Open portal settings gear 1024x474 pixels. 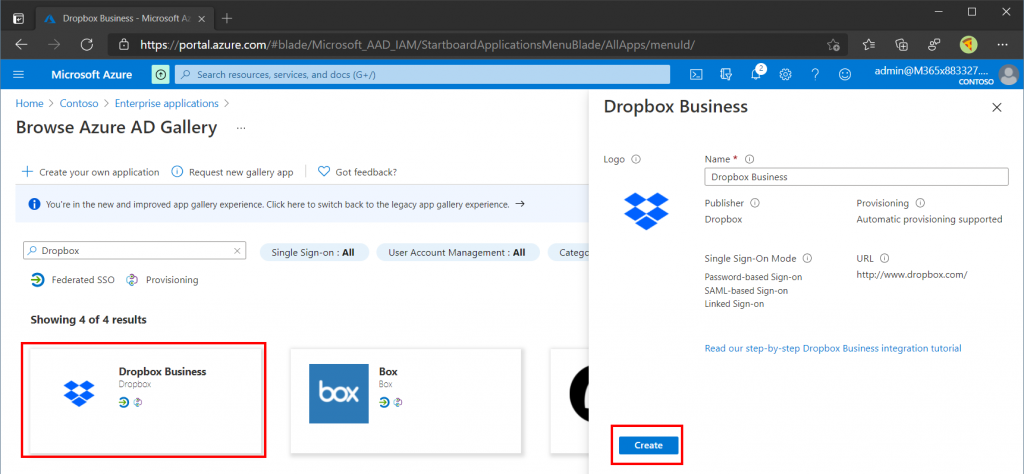786,74
